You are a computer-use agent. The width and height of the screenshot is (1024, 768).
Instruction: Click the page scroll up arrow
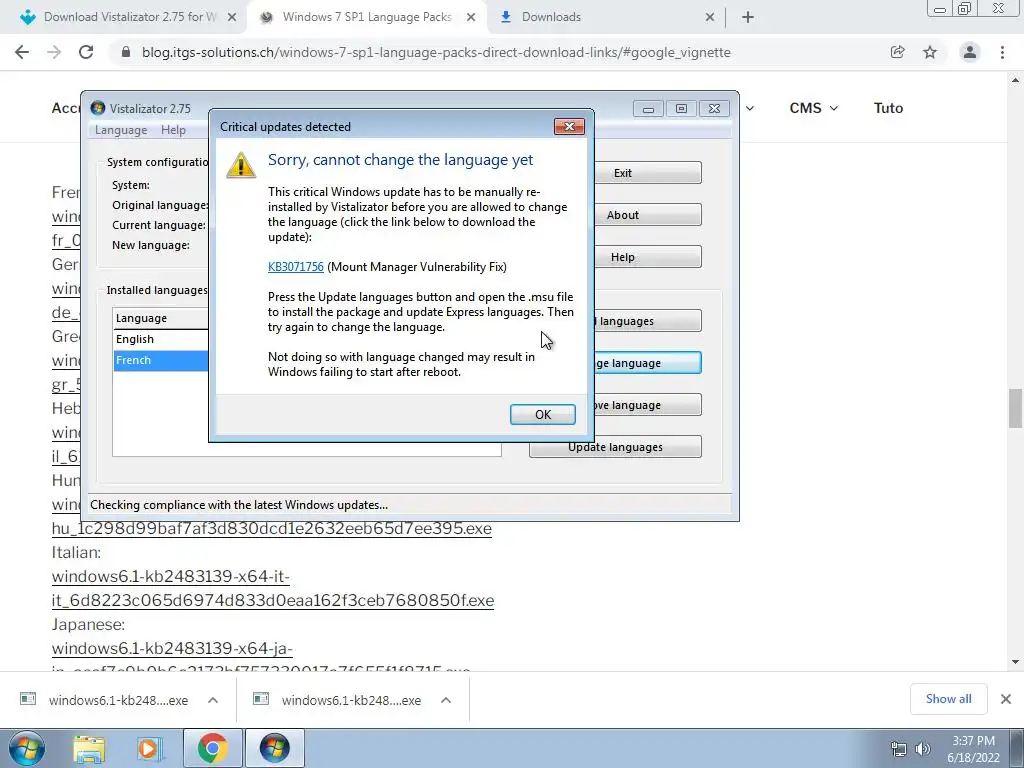coord(1015,80)
